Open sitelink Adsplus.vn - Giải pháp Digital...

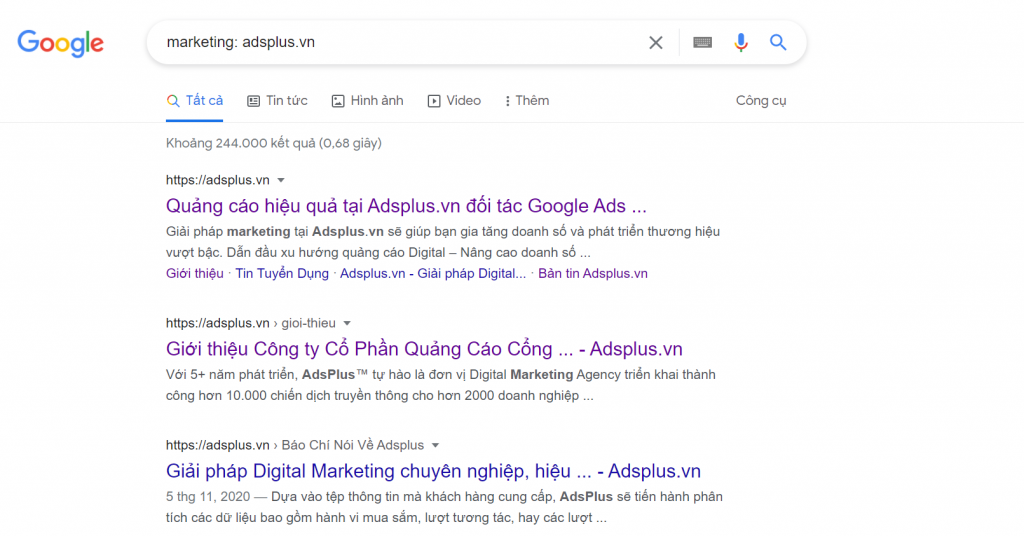tap(433, 274)
